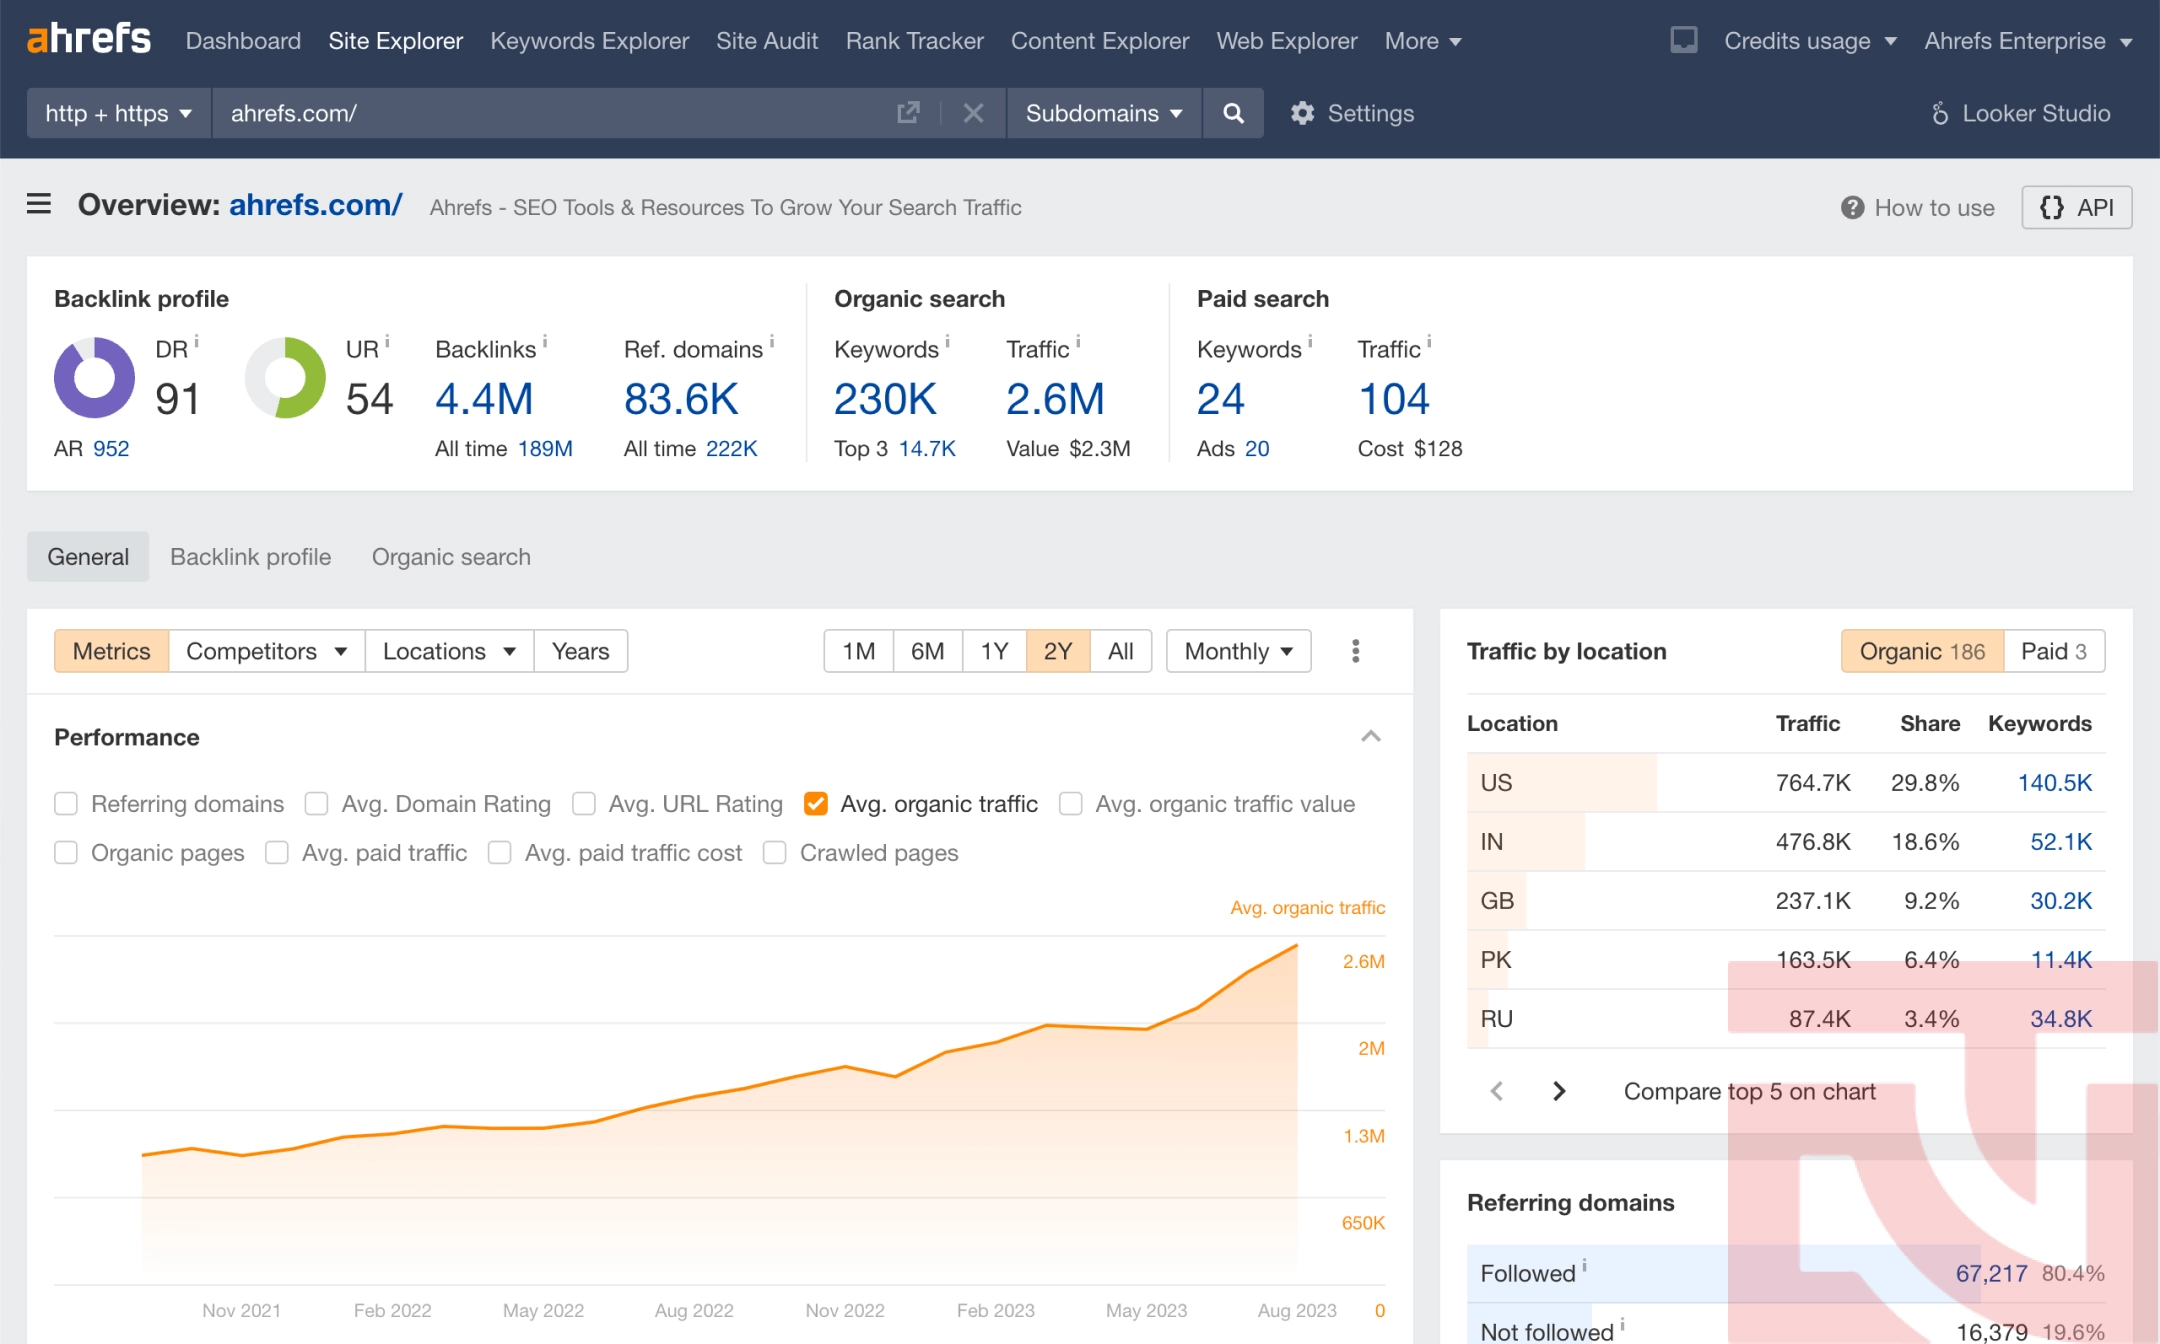The width and height of the screenshot is (2160, 1344).
Task: Open Settings gear icon
Action: pos(1302,113)
